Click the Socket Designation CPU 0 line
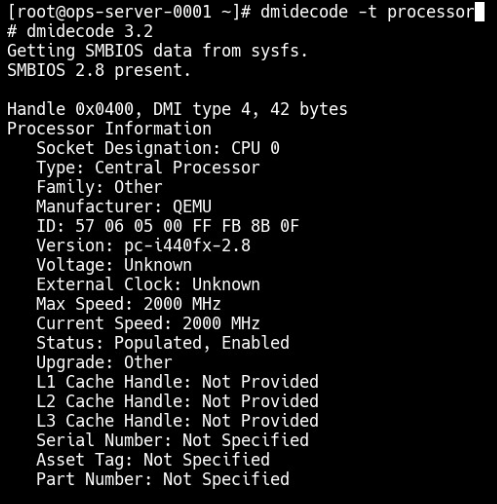Viewport: 497px width, 504px height. (x=158, y=148)
